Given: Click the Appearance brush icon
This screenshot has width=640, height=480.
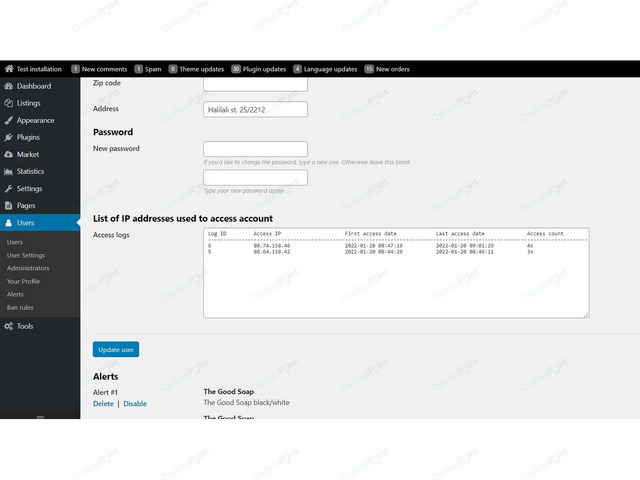Looking at the screenshot, I should click(x=9, y=120).
